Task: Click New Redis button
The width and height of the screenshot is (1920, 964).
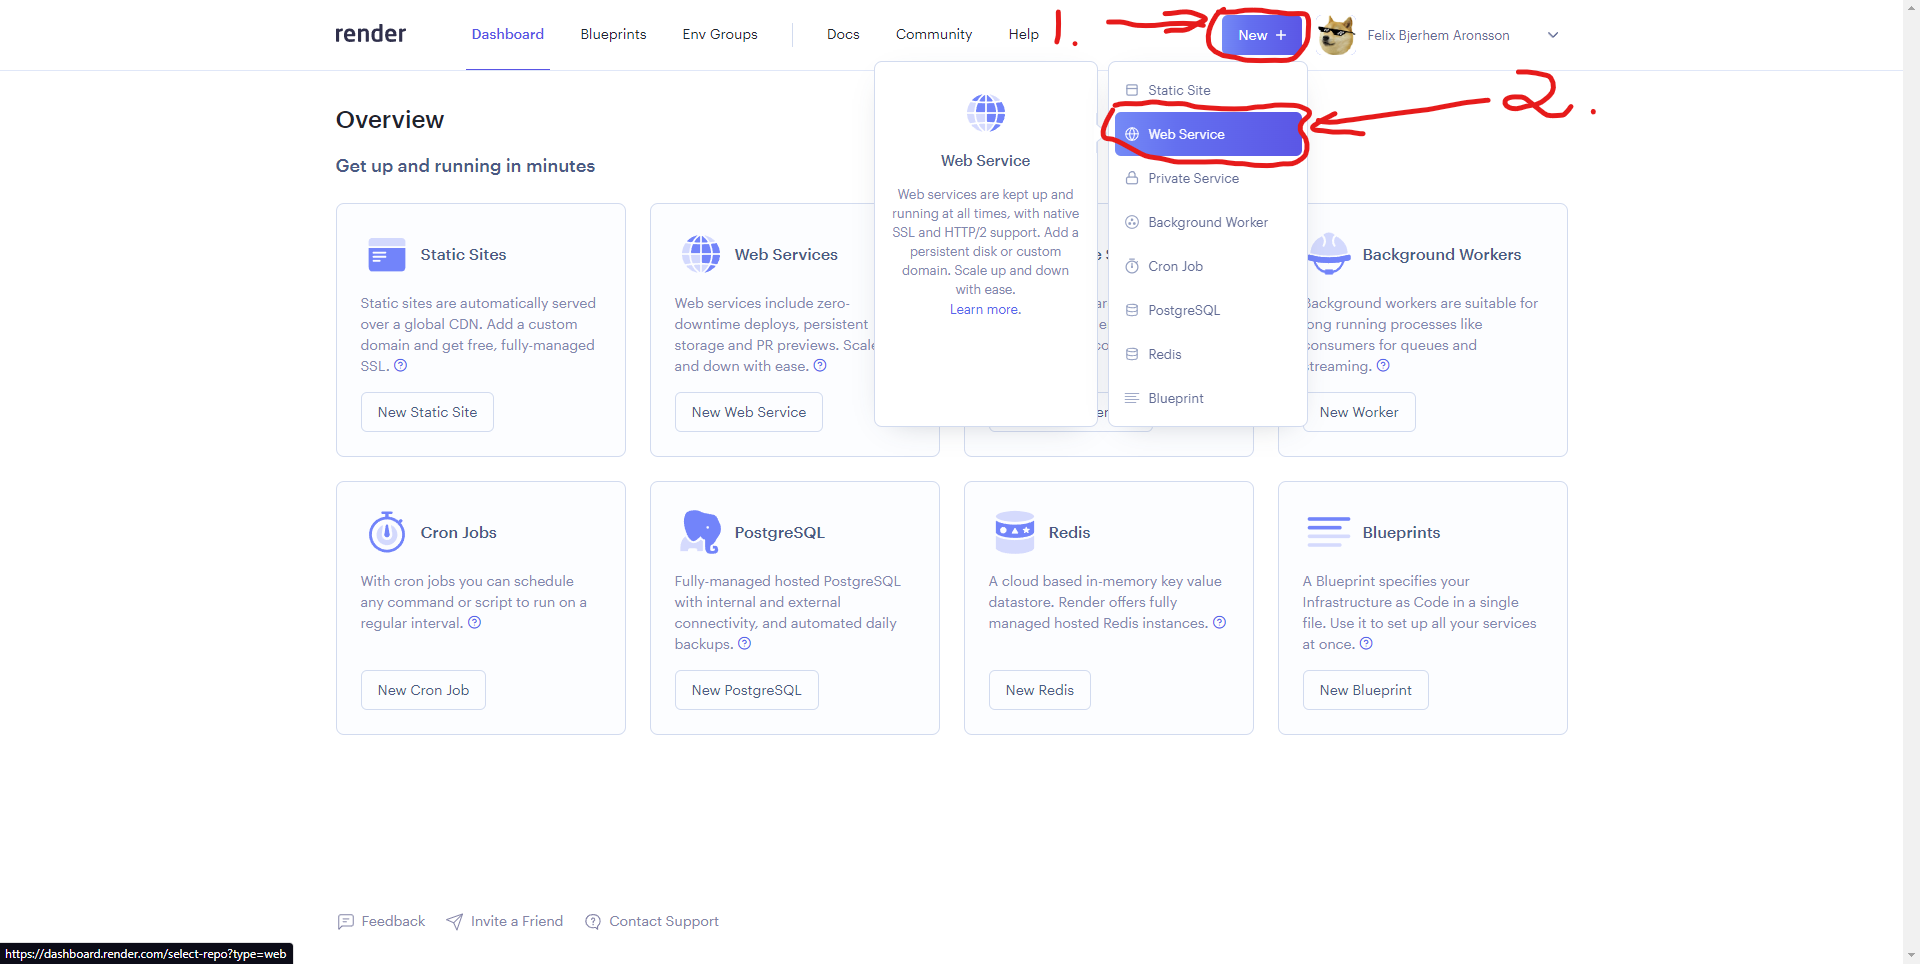Action: tap(1040, 690)
